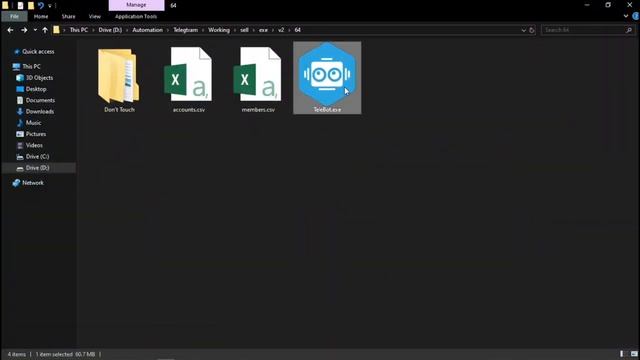Select the accounts.csv file icon
This screenshot has height=360, width=640.
click(x=189, y=74)
